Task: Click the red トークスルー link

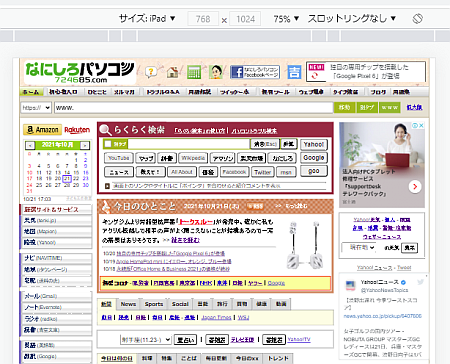Action: 196,222
